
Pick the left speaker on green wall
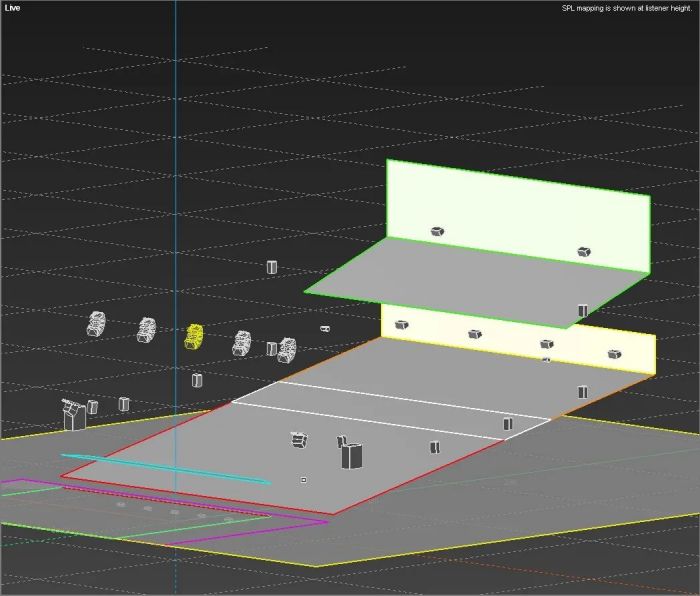click(x=437, y=231)
